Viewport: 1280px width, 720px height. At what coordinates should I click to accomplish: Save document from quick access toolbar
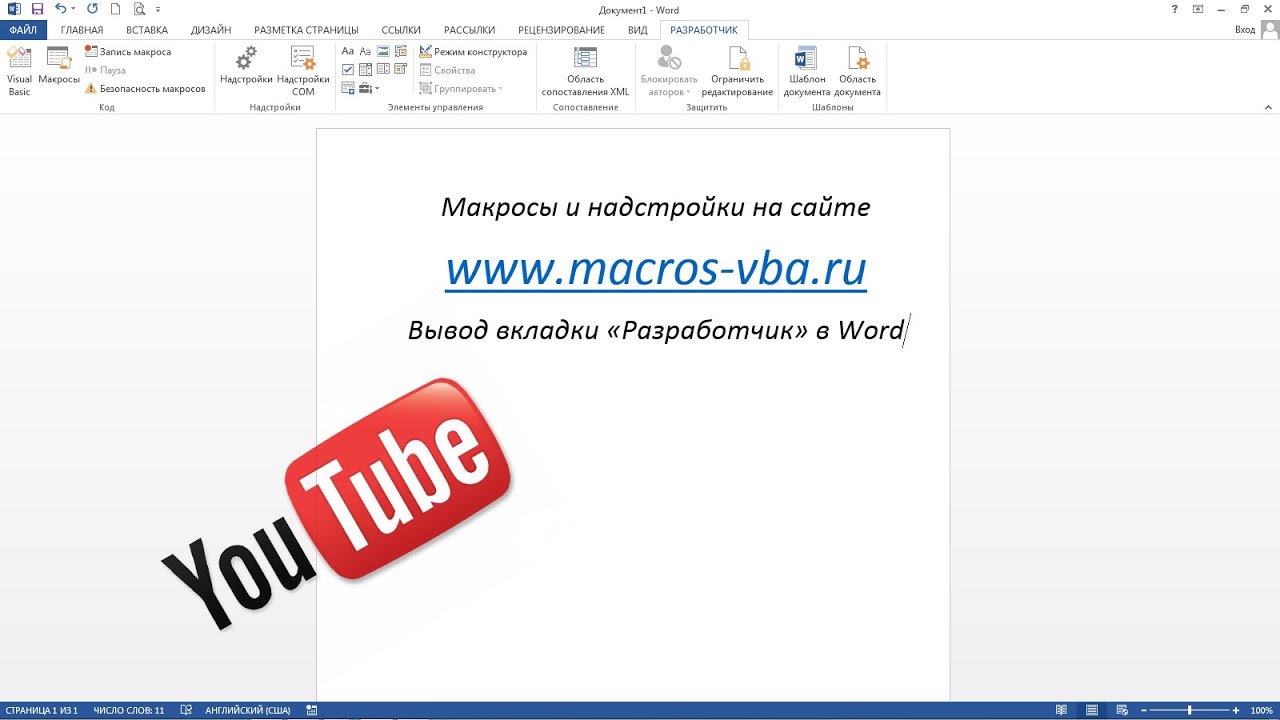click(37, 9)
